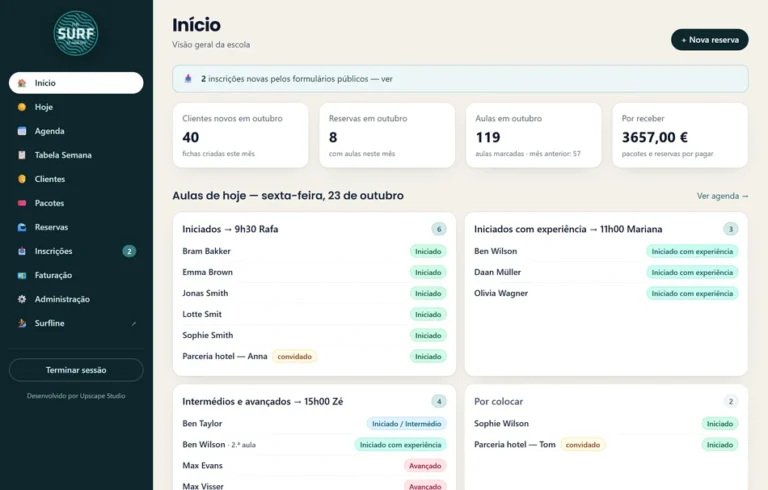Image resolution: width=768 pixels, height=490 pixels.
Task: Click the Parceria hotel — Tom entry
Action: click(515, 444)
